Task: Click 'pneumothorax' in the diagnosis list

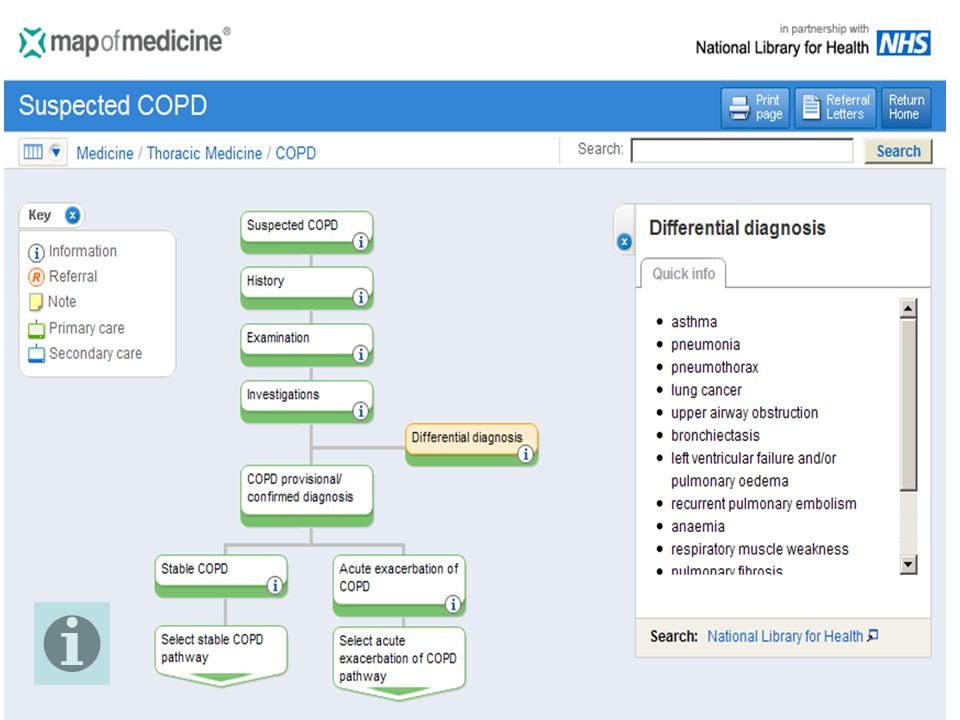Action: pos(714,367)
